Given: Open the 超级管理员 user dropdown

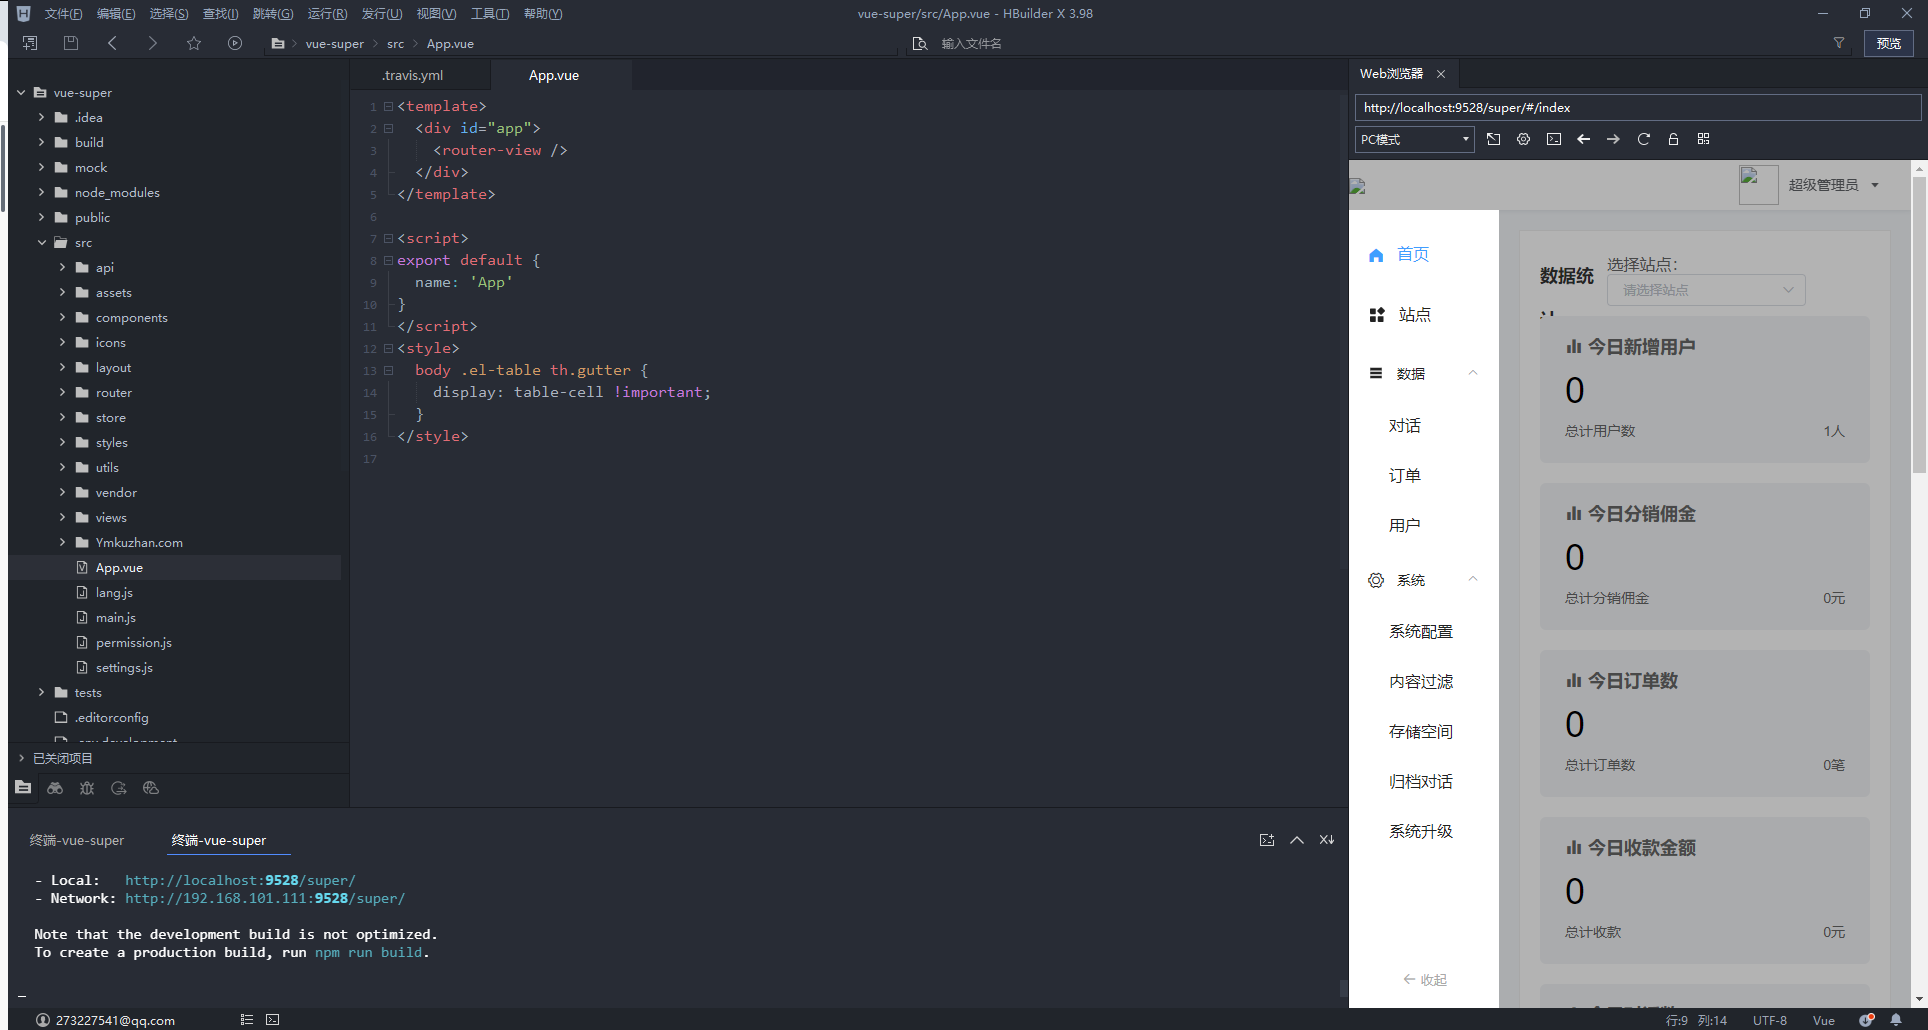Looking at the screenshot, I should (1833, 185).
